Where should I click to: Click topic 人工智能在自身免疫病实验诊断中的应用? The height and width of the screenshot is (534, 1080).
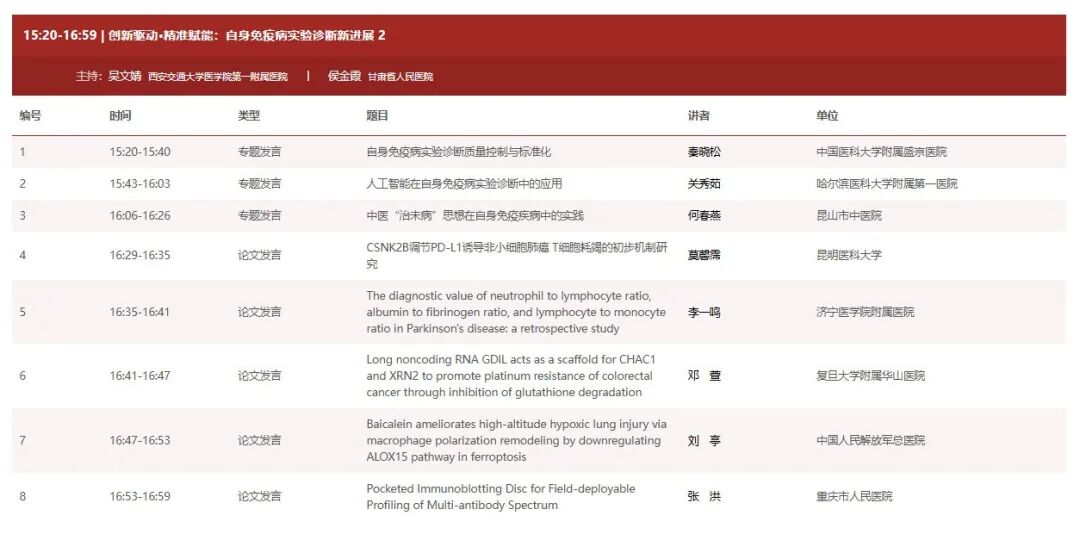coord(464,184)
